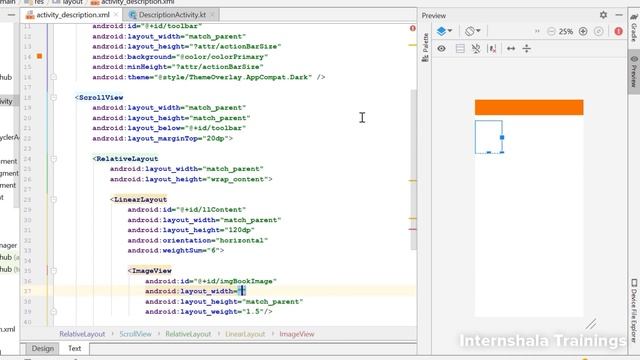
Task: Toggle autoconnect icon in preview toolbar
Action: (460, 49)
